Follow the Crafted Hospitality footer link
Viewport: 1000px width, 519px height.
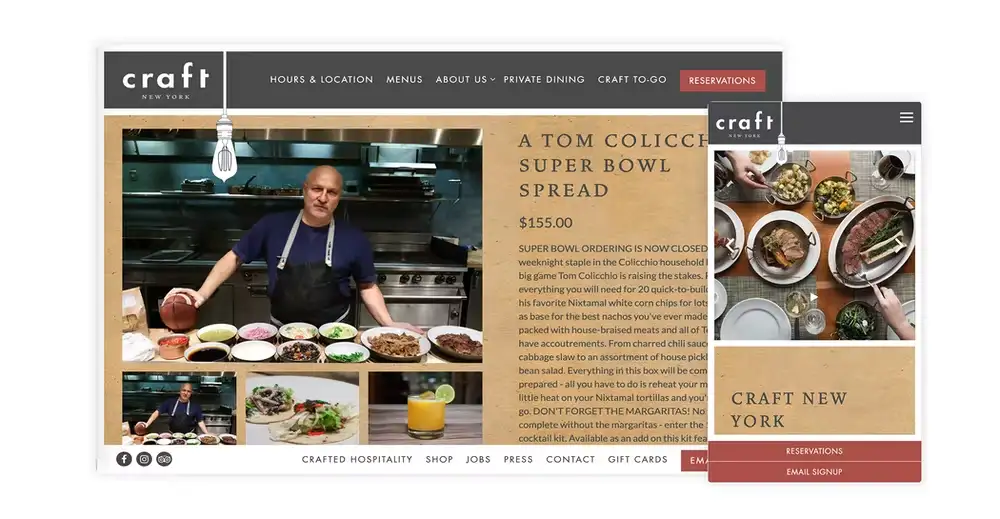click(357, 459)
